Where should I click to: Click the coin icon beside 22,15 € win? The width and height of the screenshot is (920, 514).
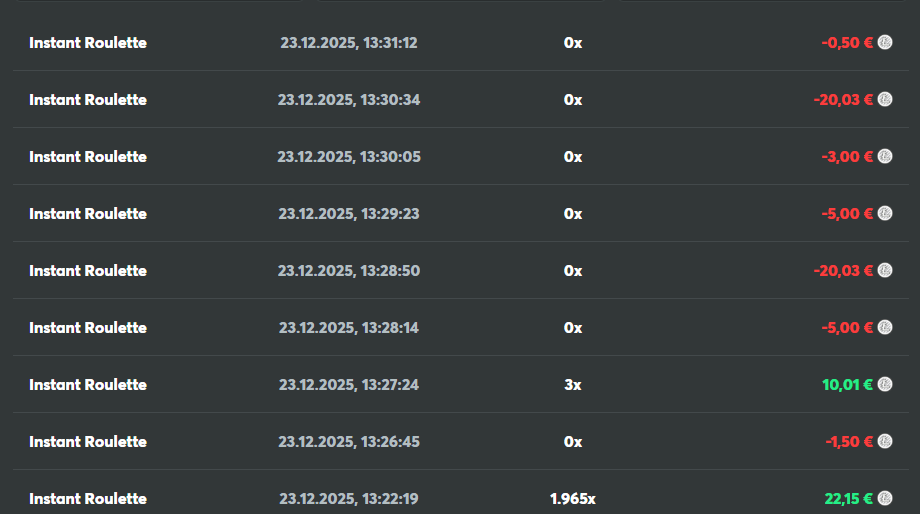[x=885, y=499]
